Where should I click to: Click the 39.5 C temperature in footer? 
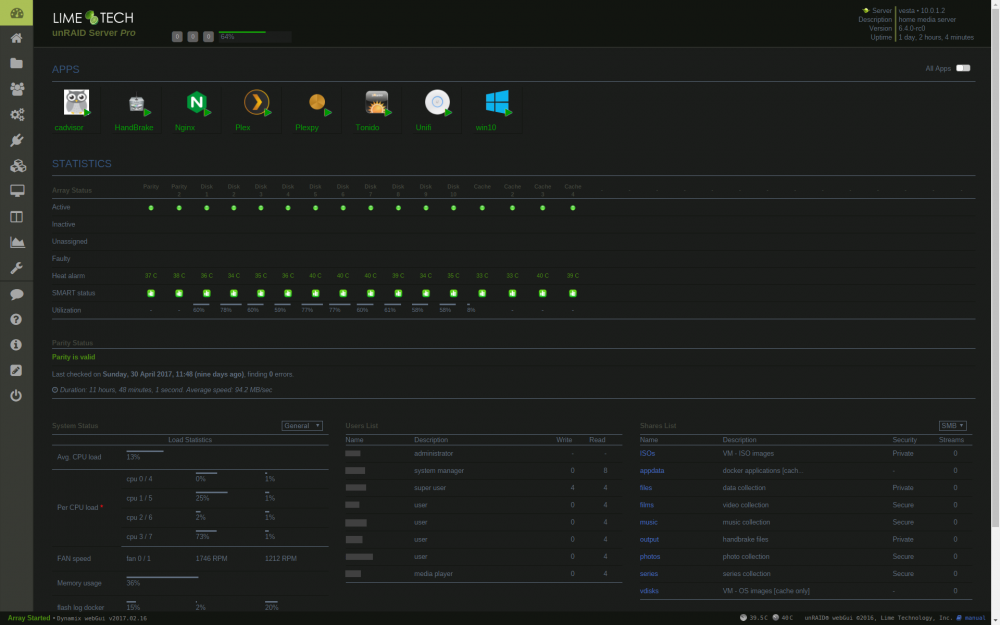pos(758,618)
